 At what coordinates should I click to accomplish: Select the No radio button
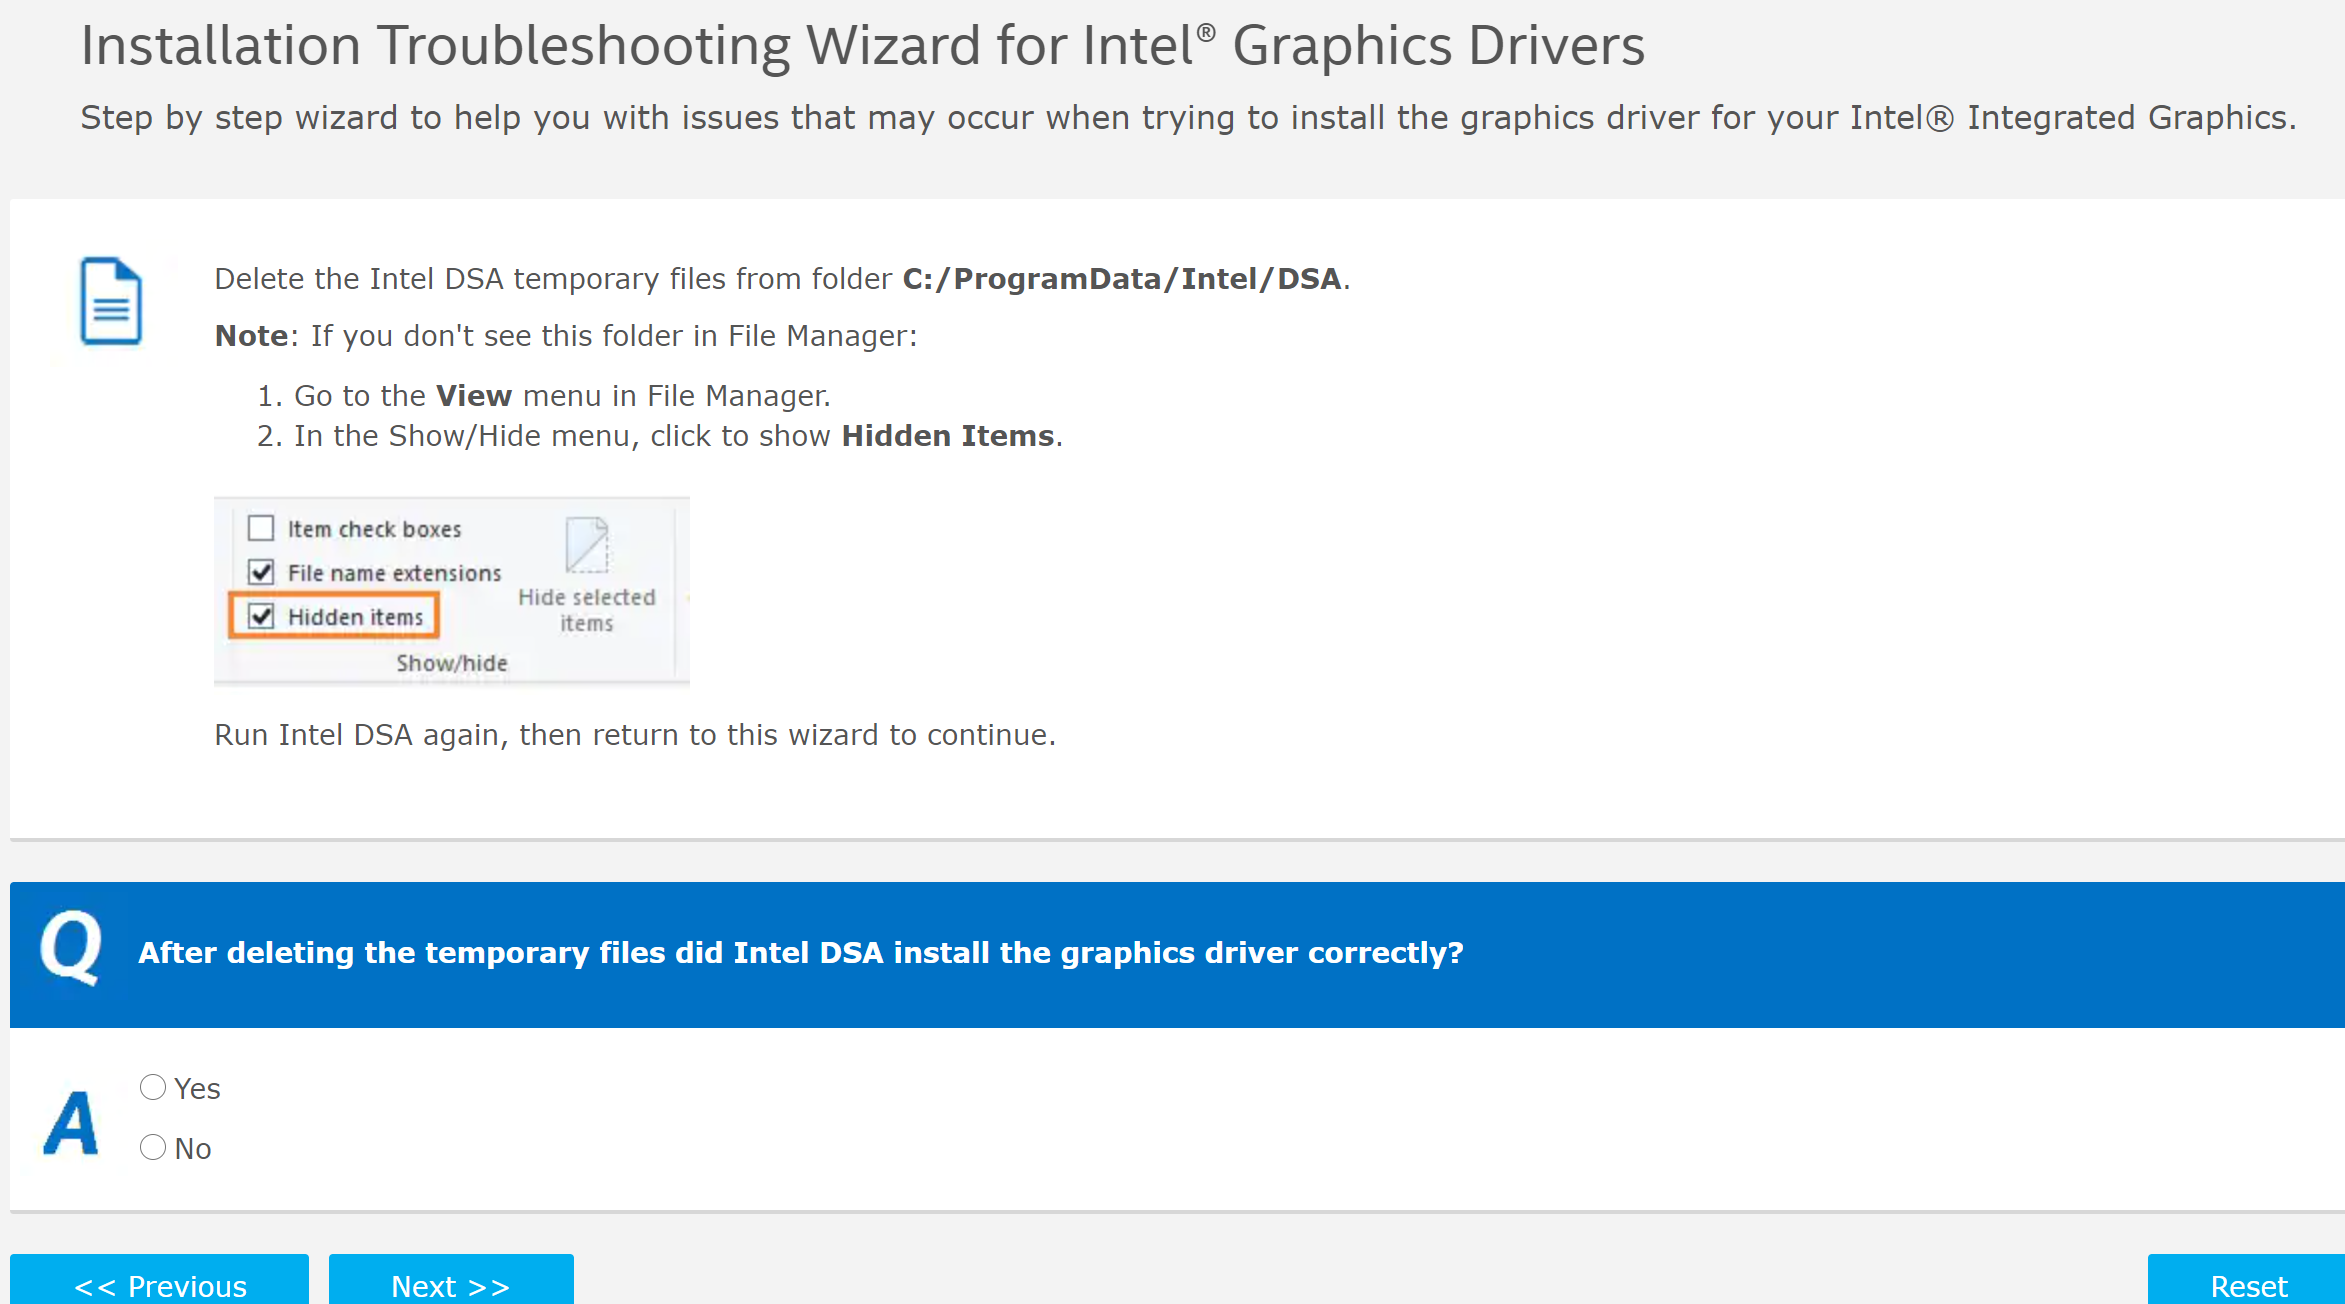[x=153, y=1147]
